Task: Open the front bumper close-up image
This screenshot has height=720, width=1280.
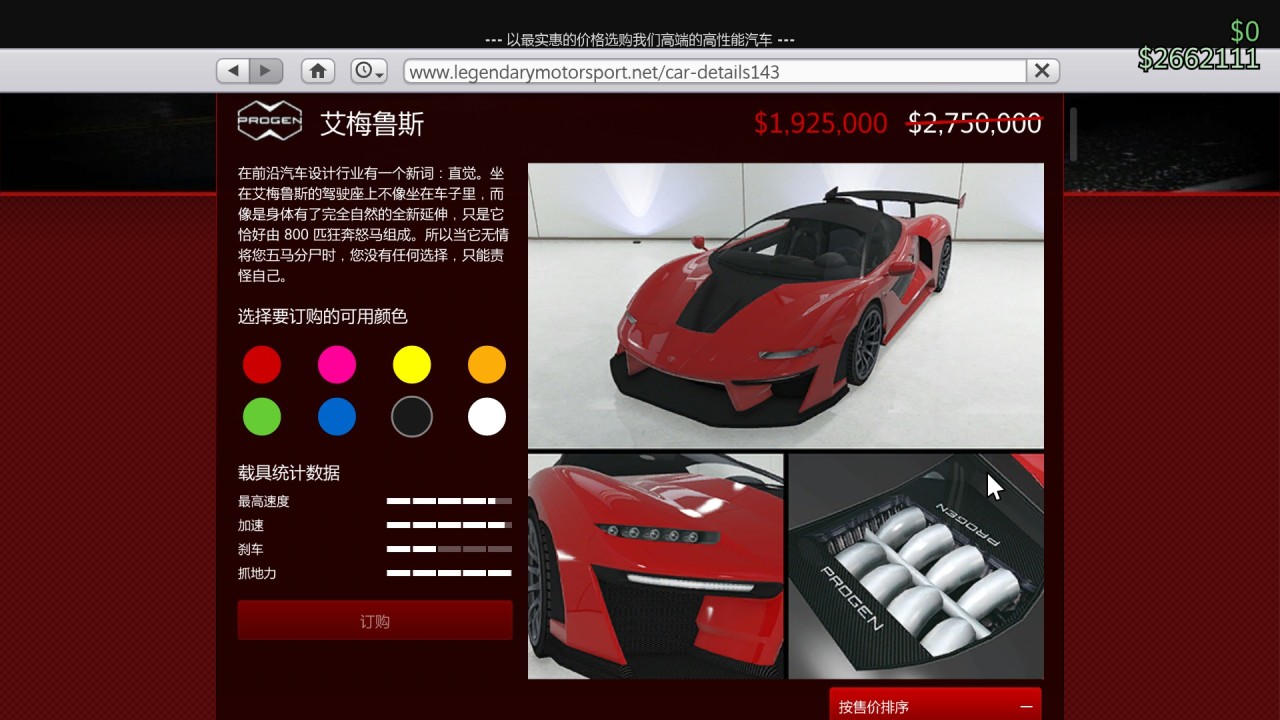Action: pyautogui.click(x=656, y=567)
